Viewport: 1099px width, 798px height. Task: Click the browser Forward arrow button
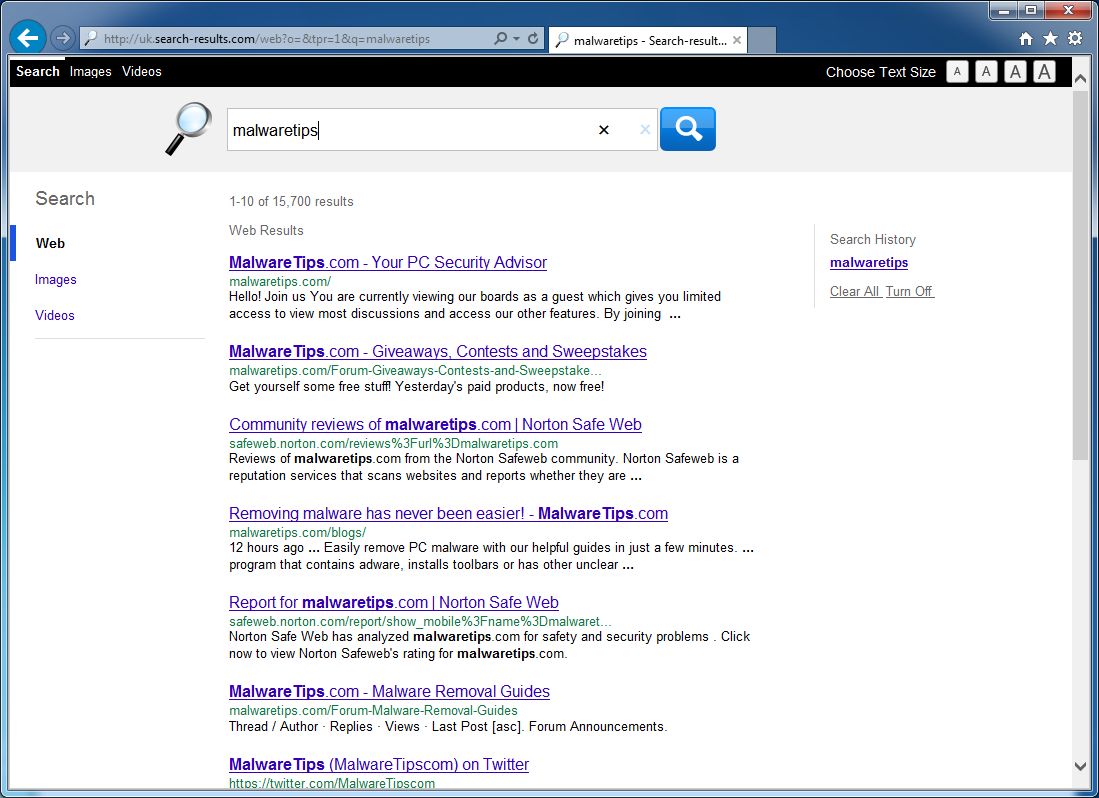pos(62,38)
